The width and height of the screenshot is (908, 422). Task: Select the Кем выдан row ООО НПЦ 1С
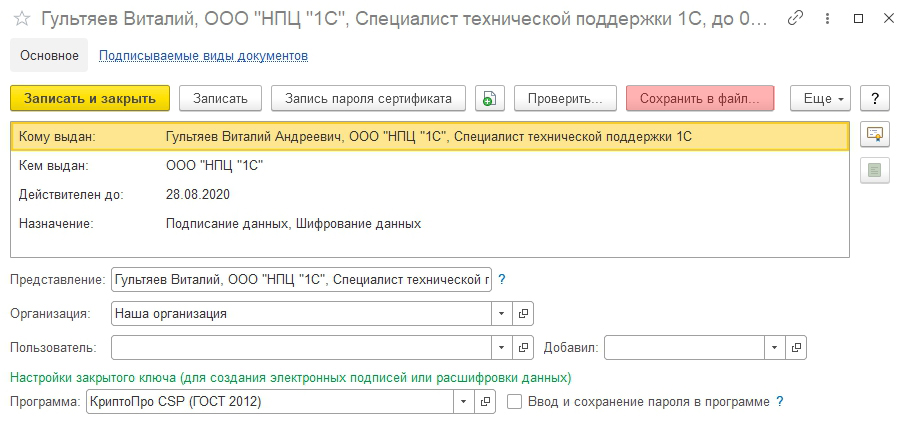coord(430,166)
